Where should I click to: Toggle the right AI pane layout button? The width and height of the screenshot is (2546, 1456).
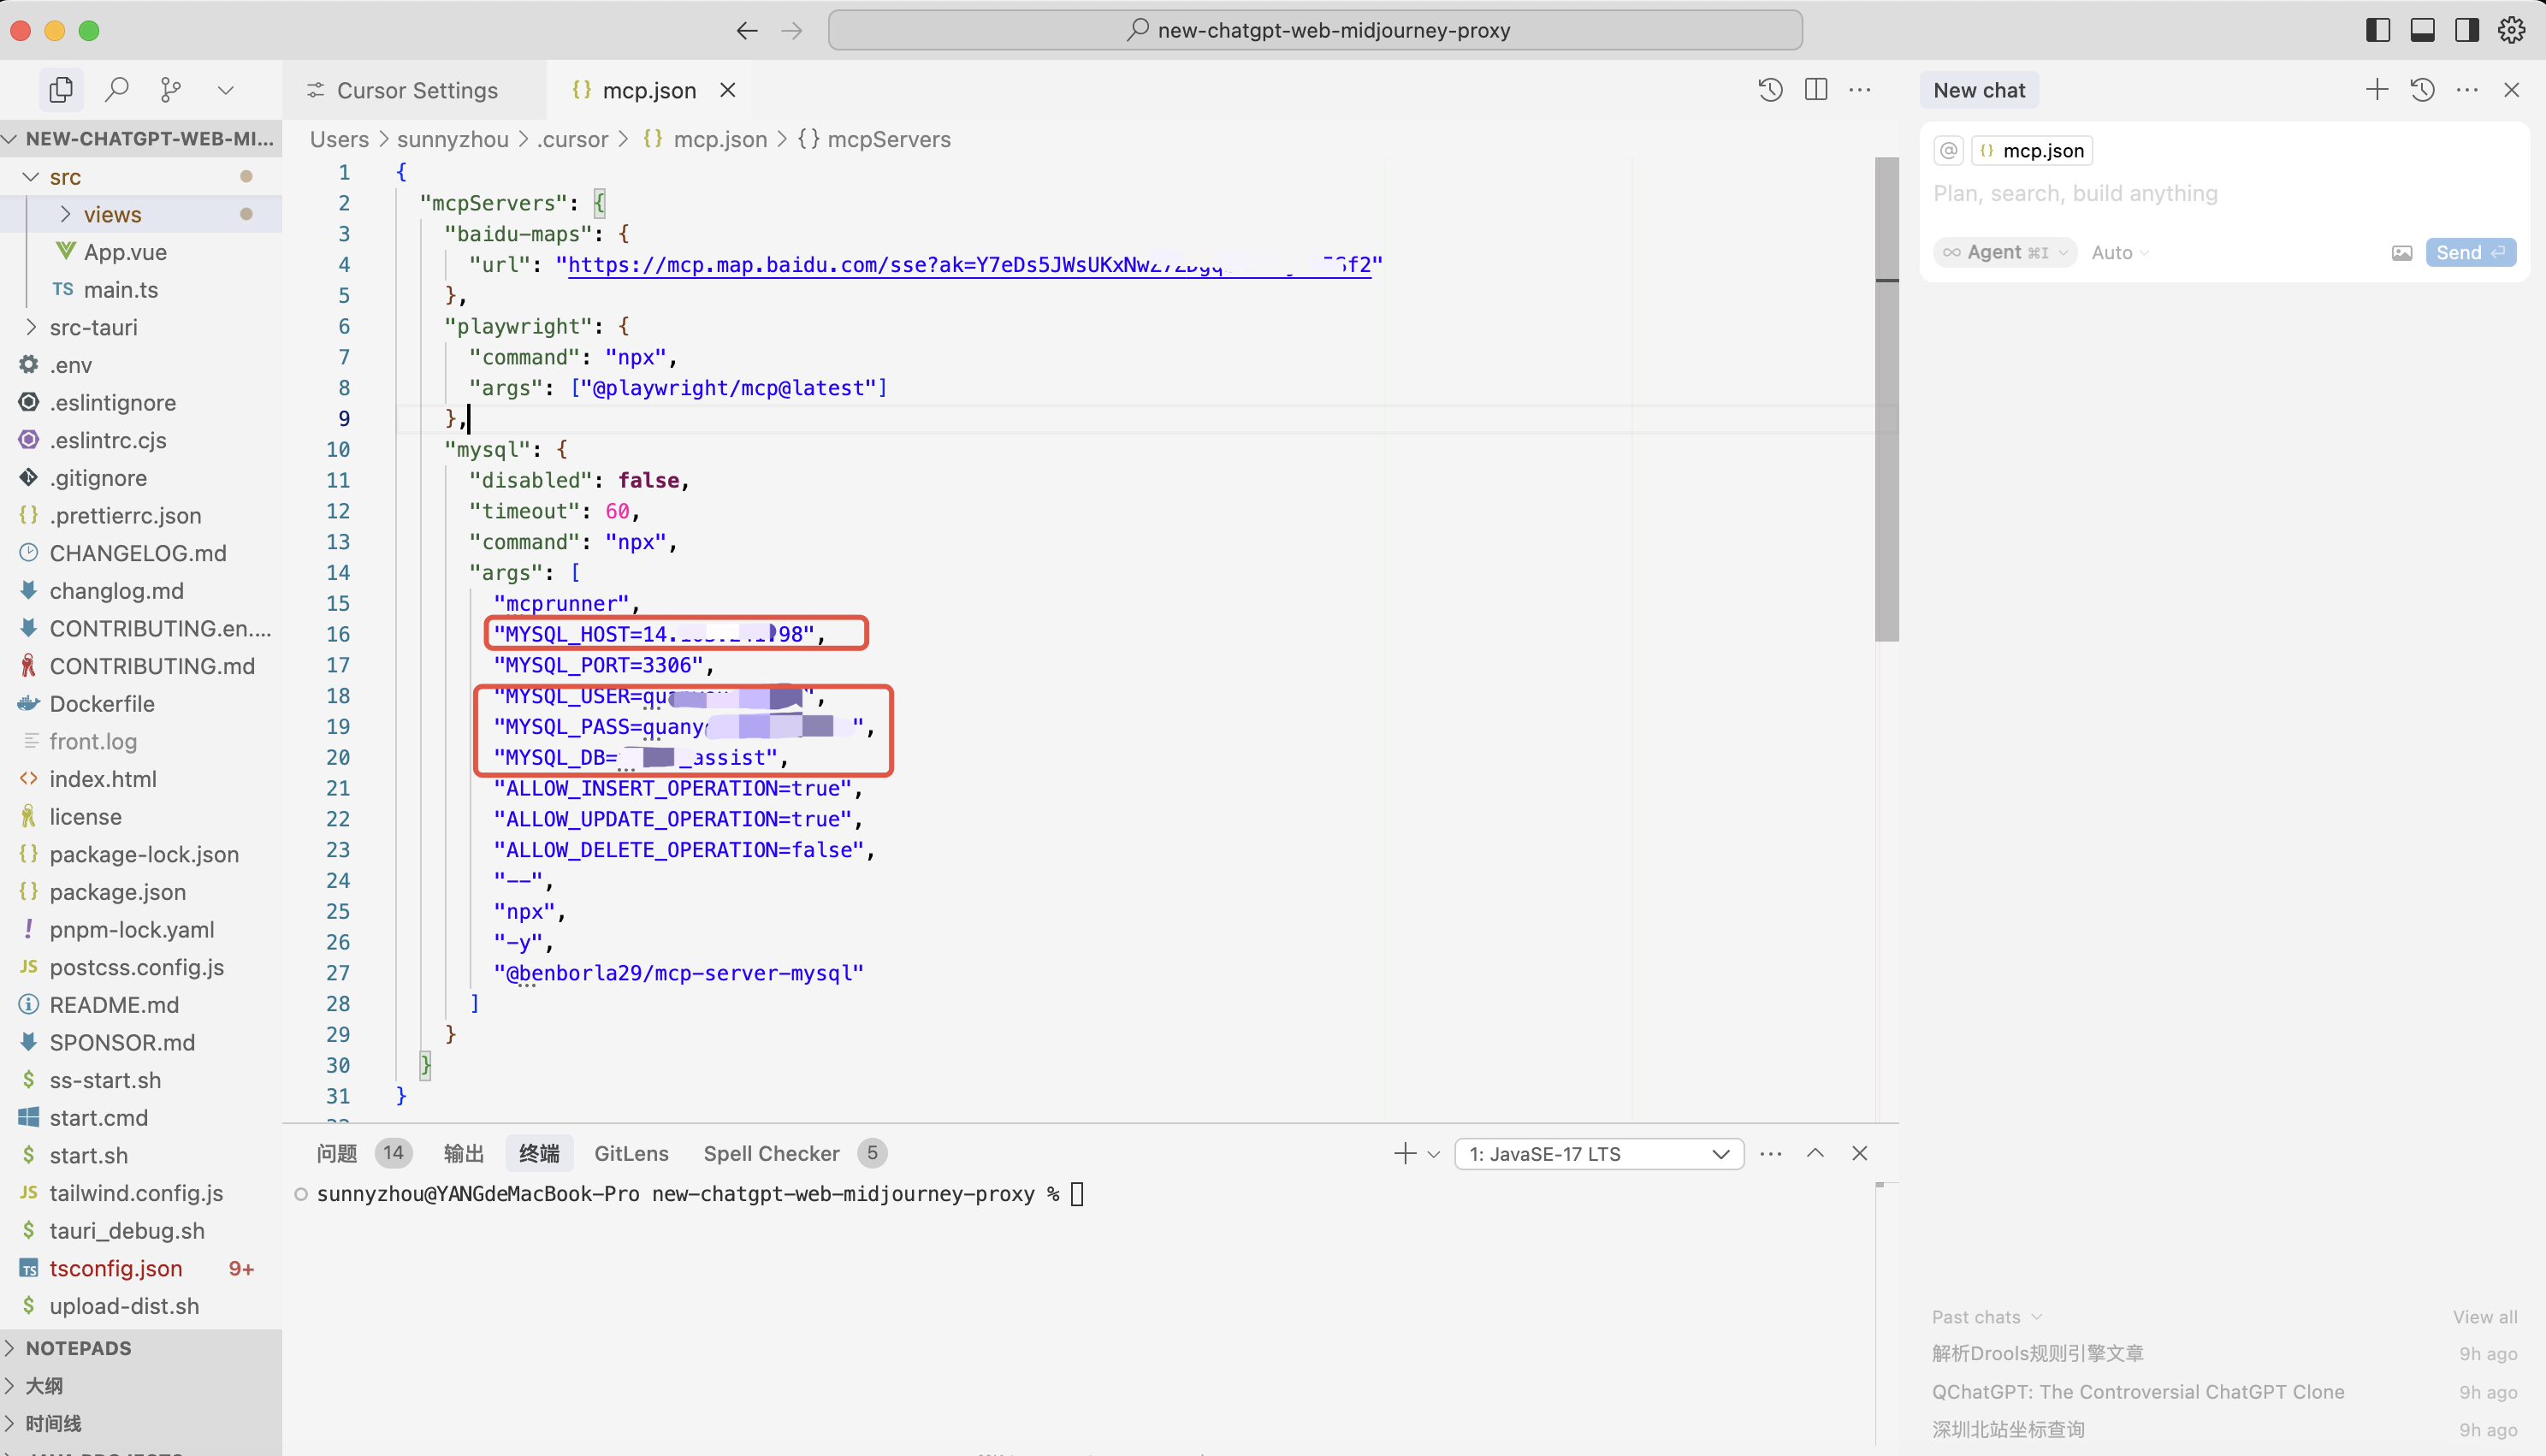coord(2467,30)
